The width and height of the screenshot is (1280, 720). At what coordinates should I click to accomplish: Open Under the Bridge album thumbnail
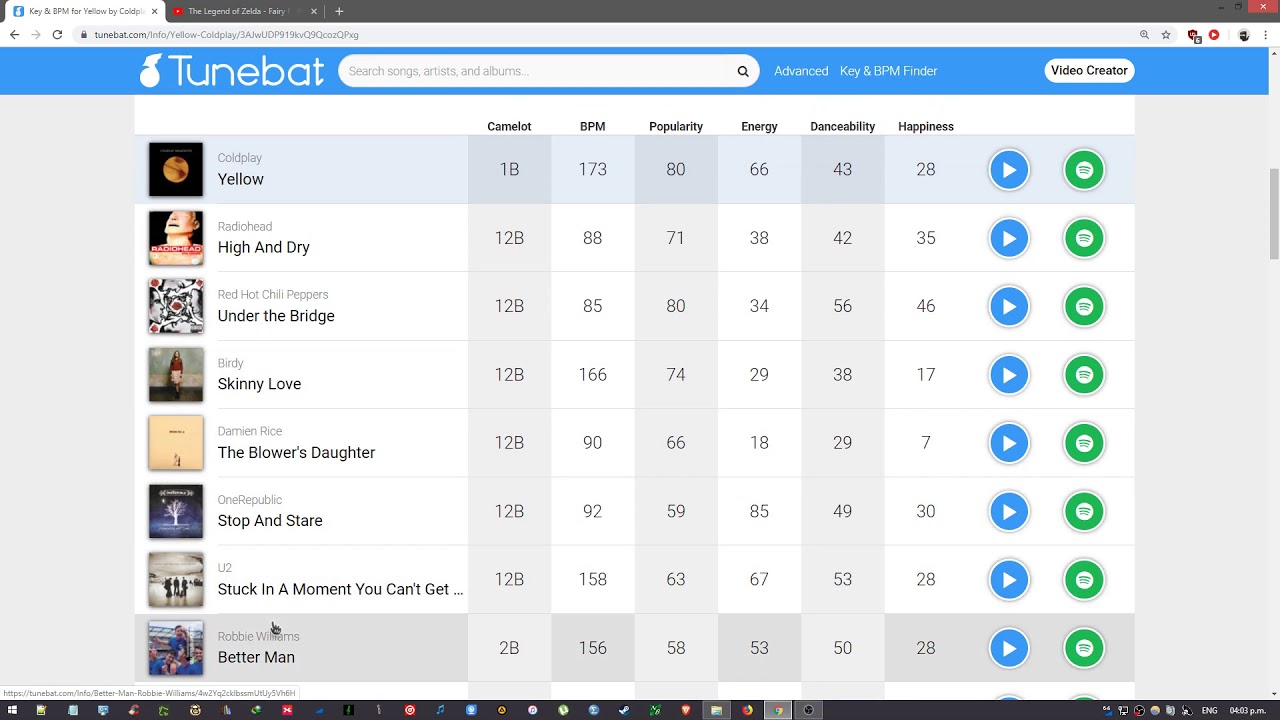pyautogui.click(x=176, y=306)
